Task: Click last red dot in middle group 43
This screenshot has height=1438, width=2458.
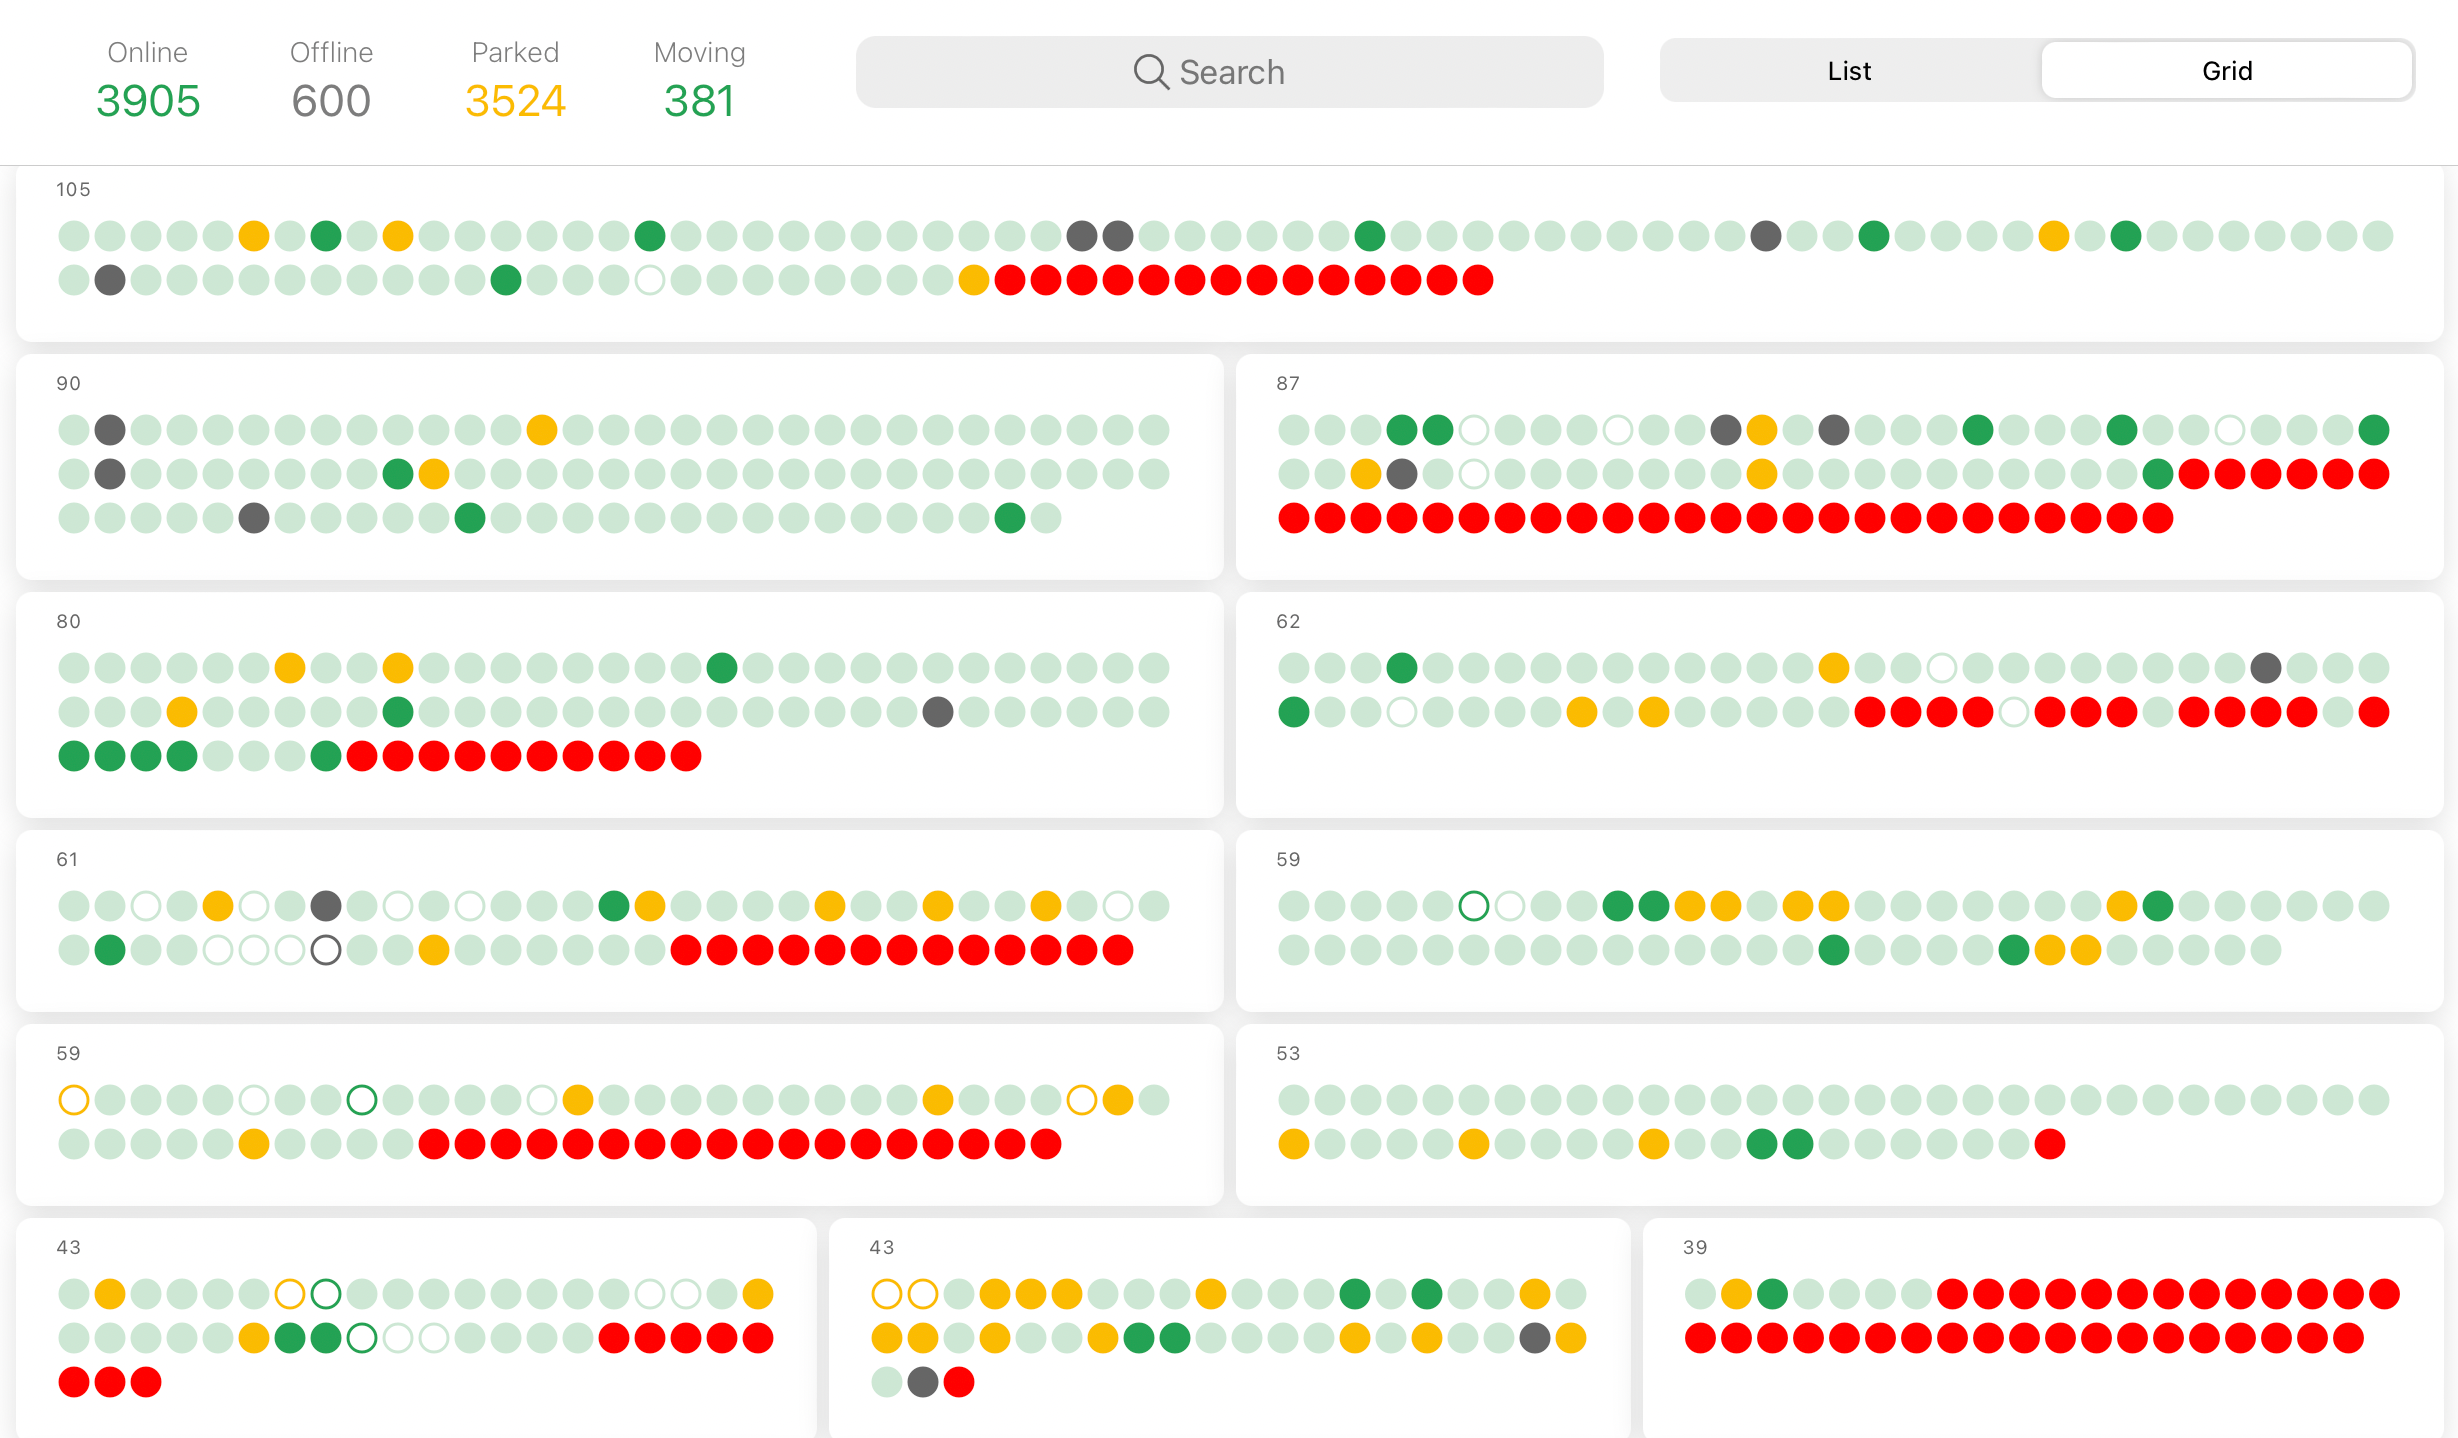Action: tap(959, 1382)
